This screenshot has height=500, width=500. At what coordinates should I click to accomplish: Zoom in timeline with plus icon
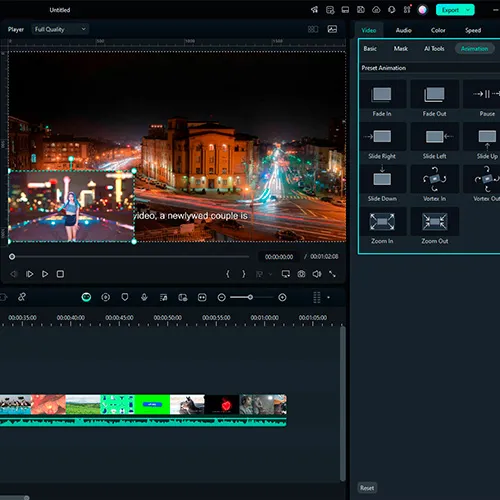pos(282,297)
